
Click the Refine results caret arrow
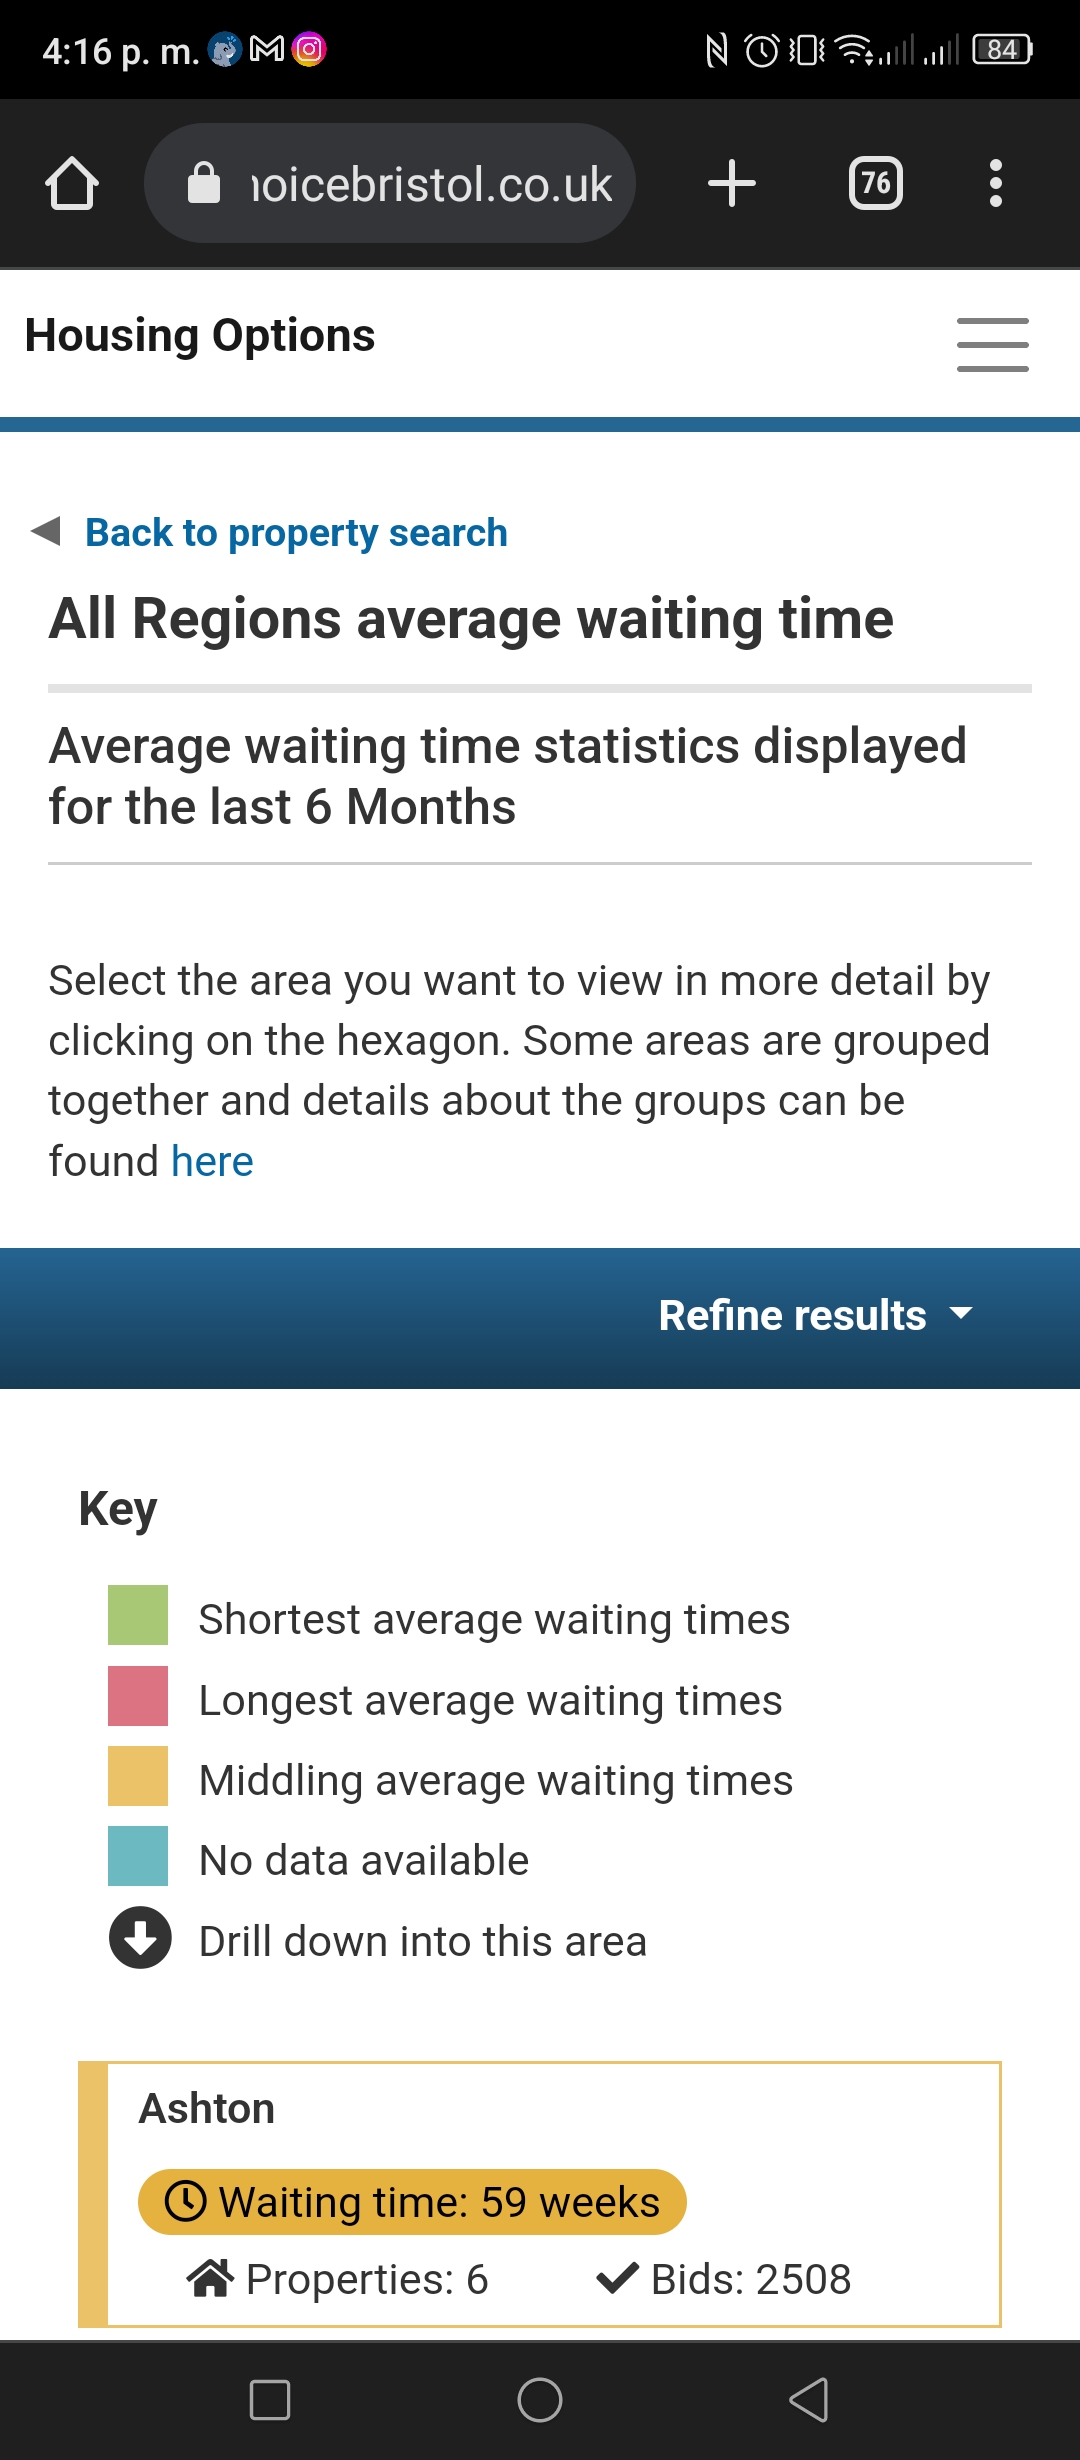(961, 1314)
